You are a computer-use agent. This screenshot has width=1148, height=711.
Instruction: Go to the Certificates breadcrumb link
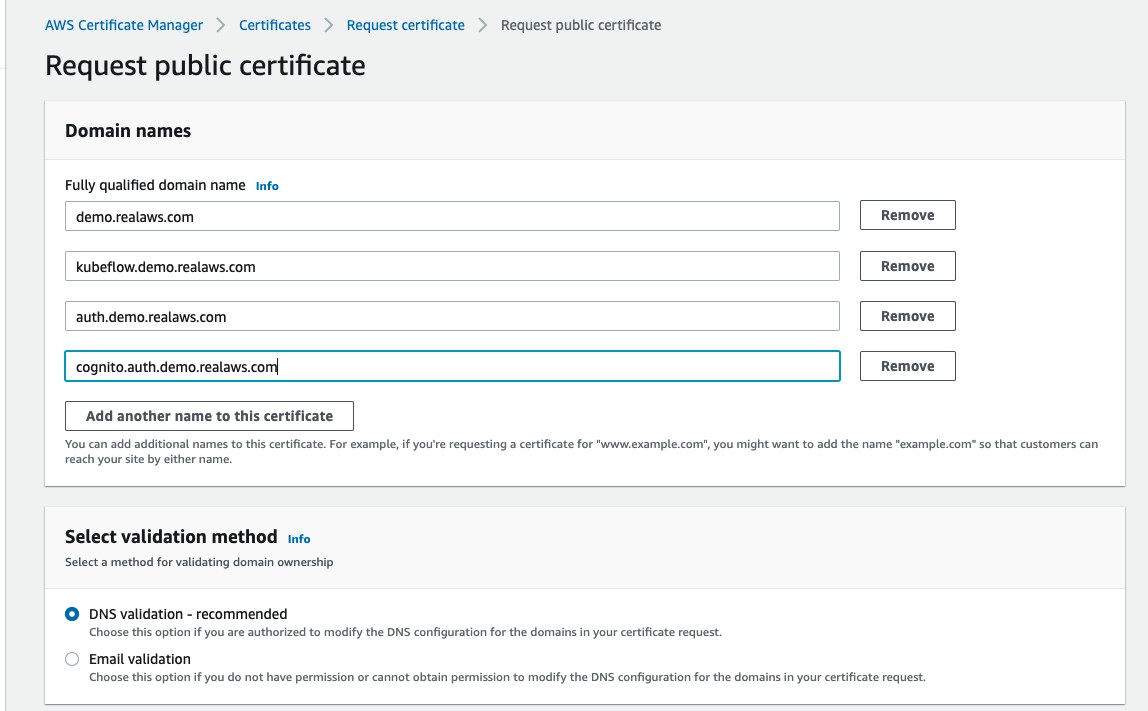[274, 24]
